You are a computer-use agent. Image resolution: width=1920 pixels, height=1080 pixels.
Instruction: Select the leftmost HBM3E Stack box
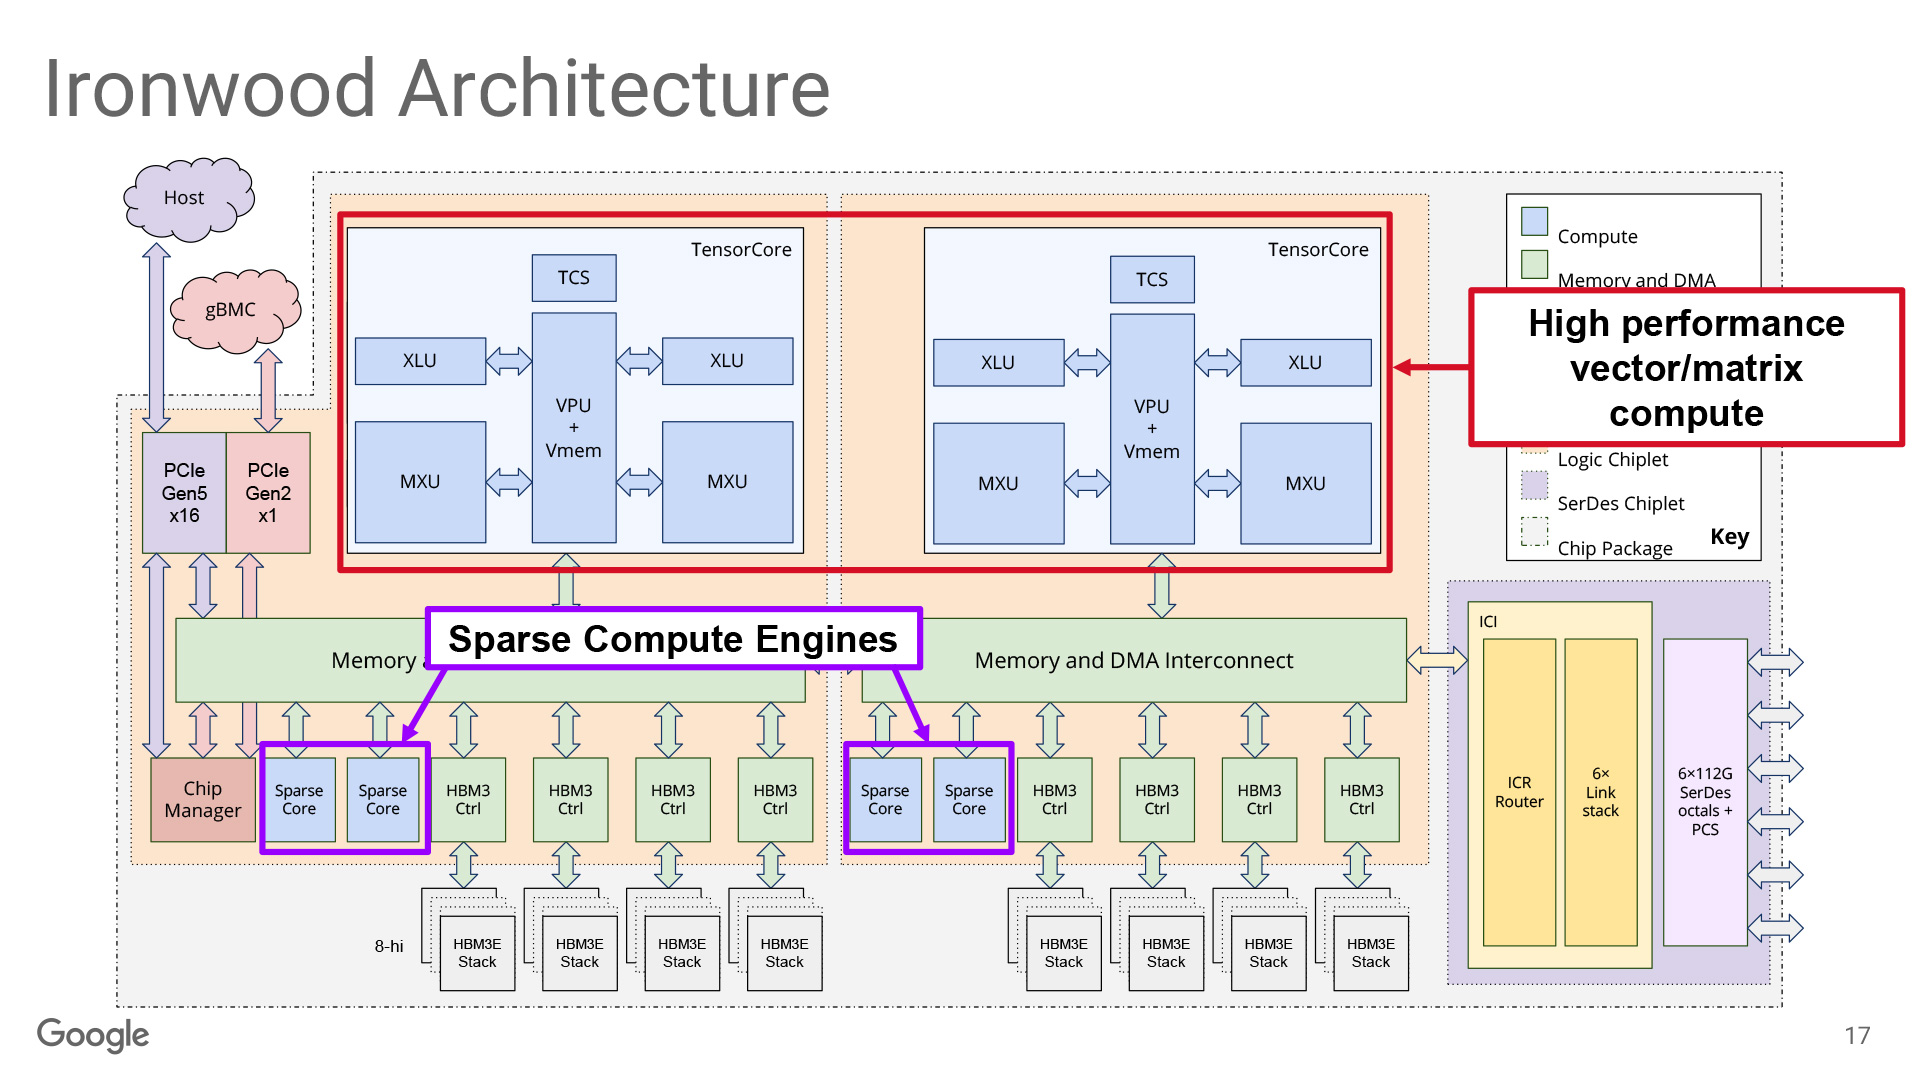pos(477,953)
